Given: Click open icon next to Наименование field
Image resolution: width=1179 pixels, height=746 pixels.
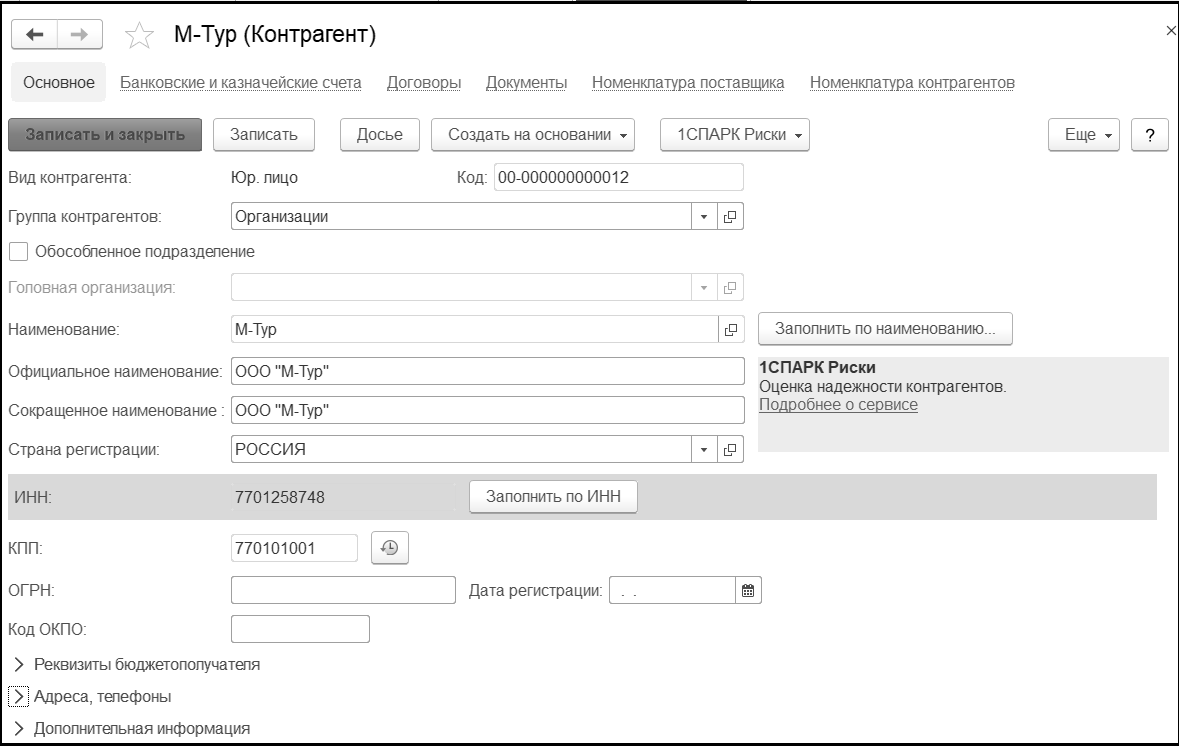Looking at the screenshot, I should click(730, 329).
